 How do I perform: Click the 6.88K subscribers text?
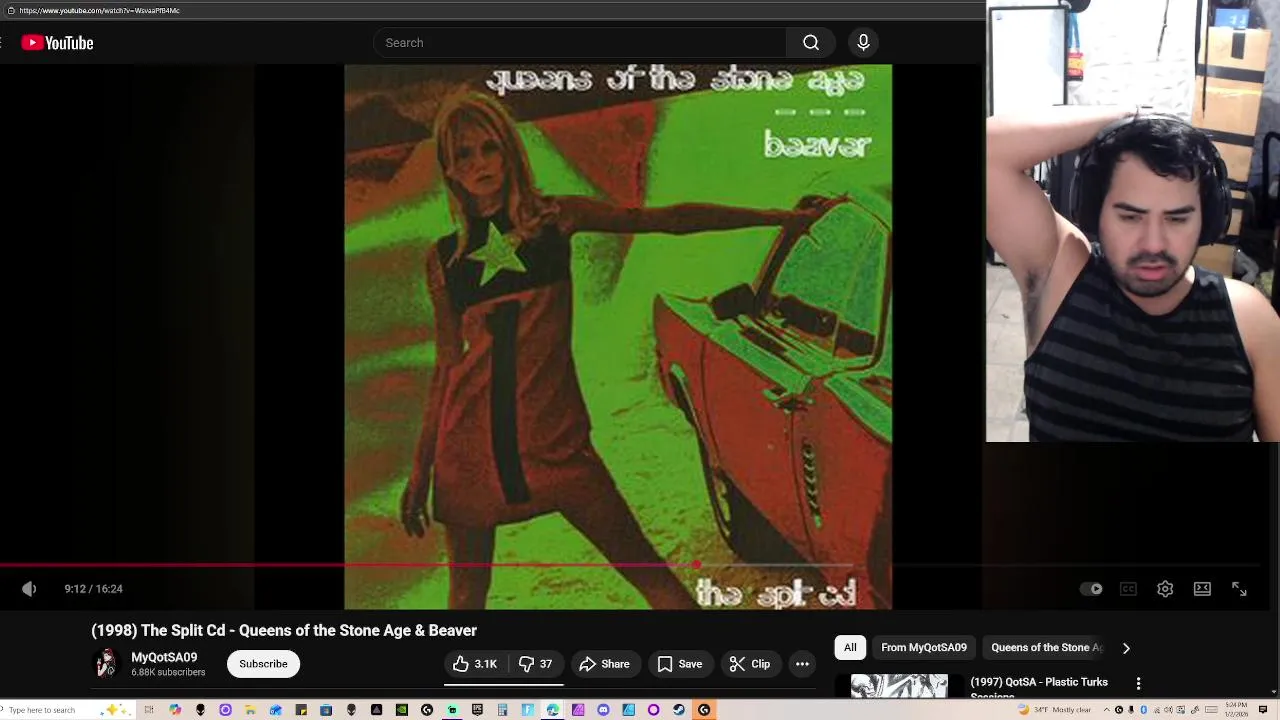(168, 673)
